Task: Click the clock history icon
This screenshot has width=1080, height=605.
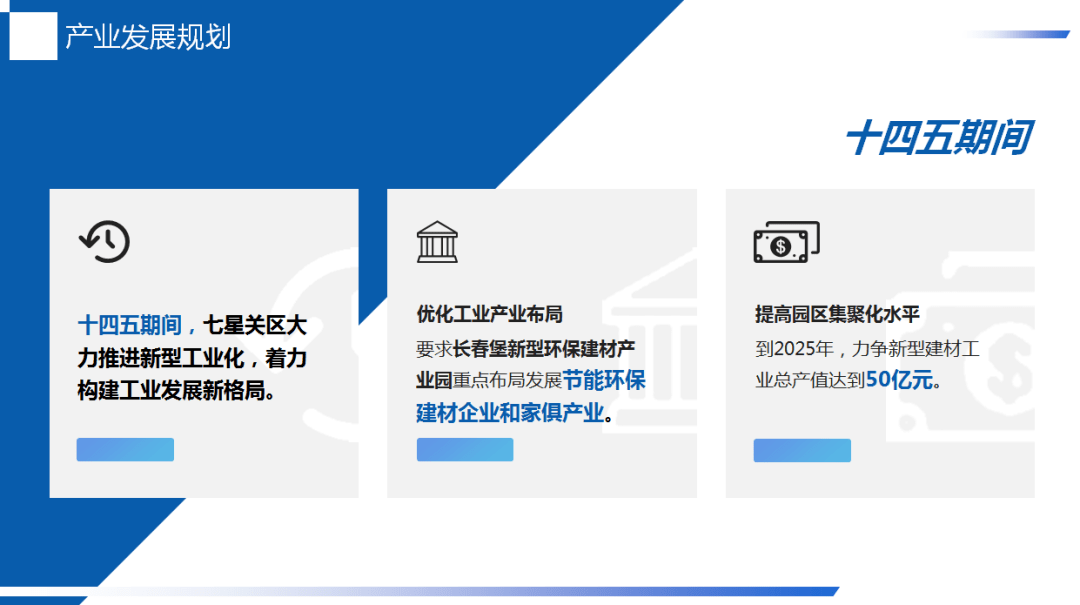Action: [104, 241]
